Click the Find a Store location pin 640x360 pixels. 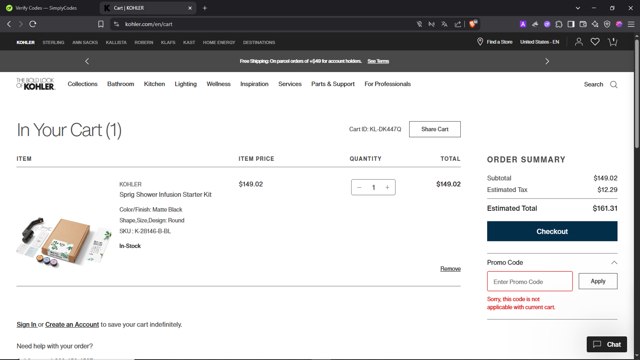pyautogui.click(x=480, y=42)
